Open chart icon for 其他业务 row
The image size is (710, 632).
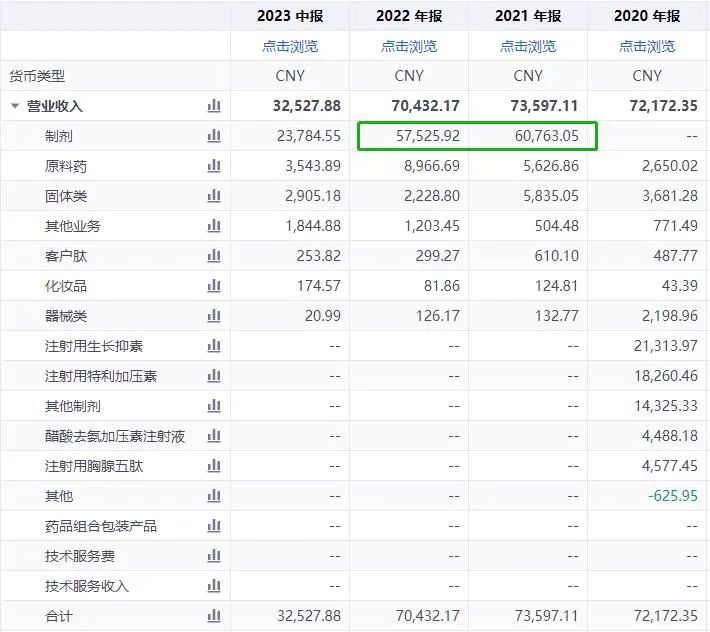[214, 226]
